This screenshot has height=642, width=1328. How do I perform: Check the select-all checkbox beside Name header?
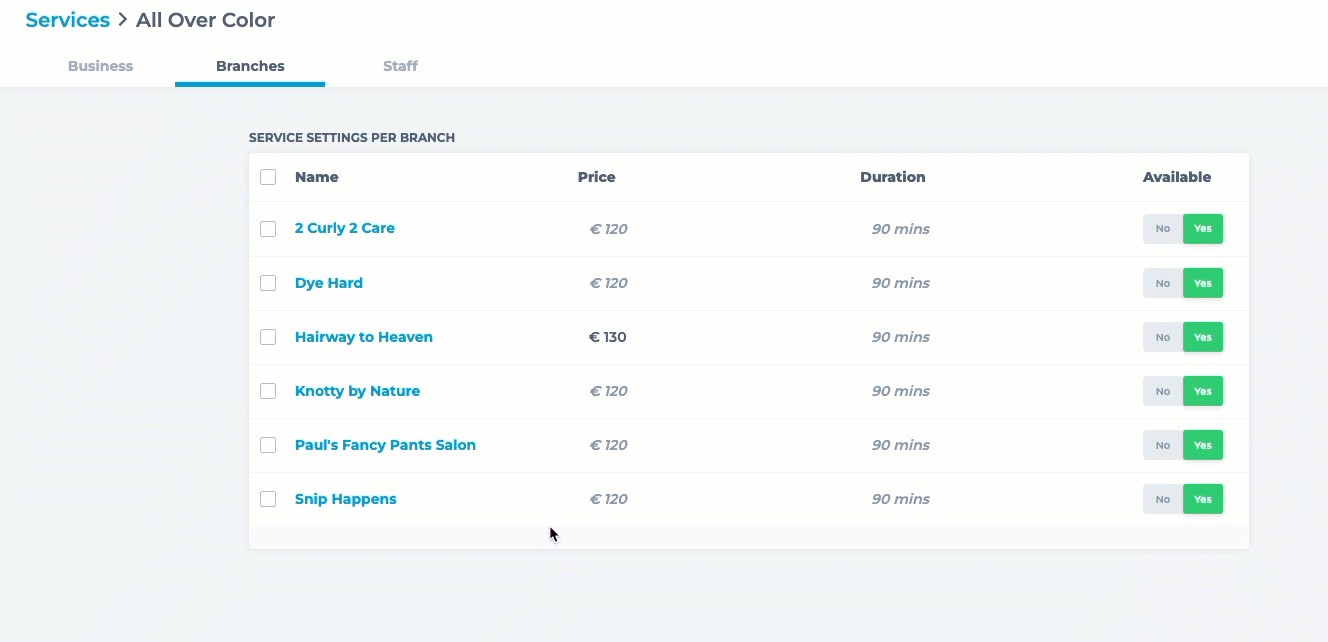[268, 177]
